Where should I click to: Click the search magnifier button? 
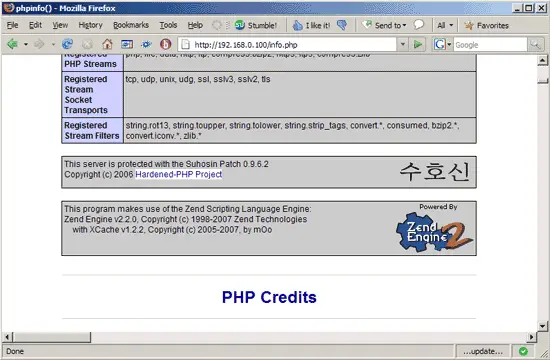point(535,45)
